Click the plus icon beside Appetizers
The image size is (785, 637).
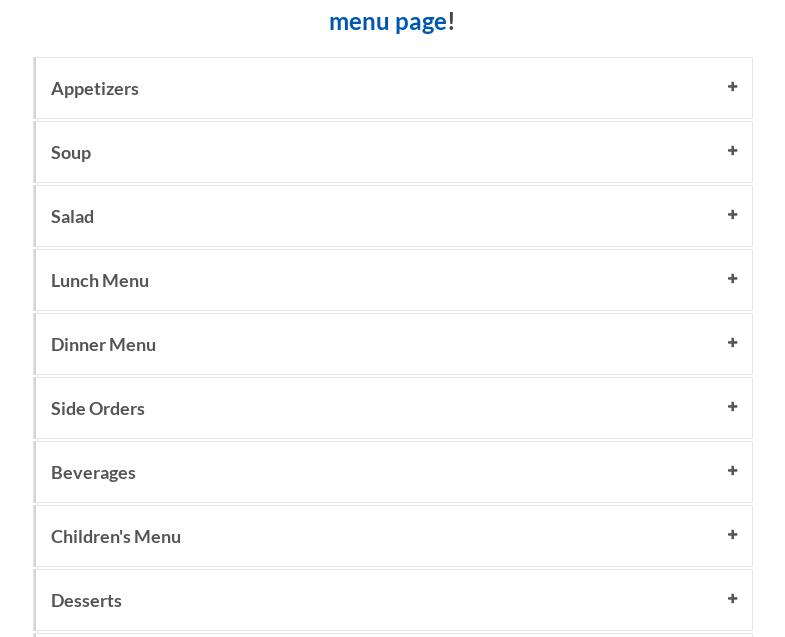[732, 87]
